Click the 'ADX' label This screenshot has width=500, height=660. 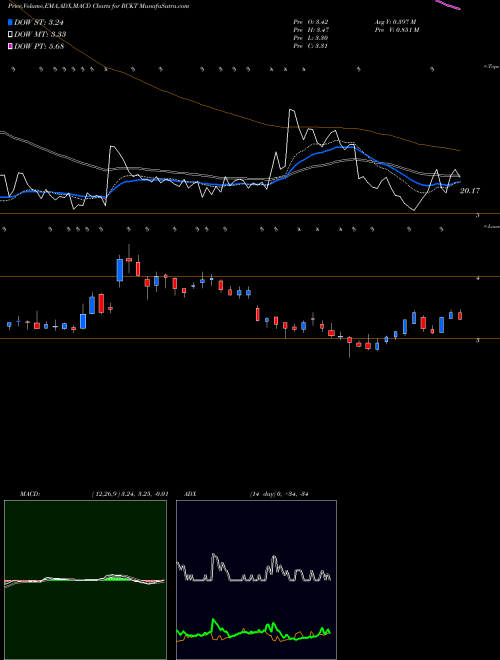190,494
